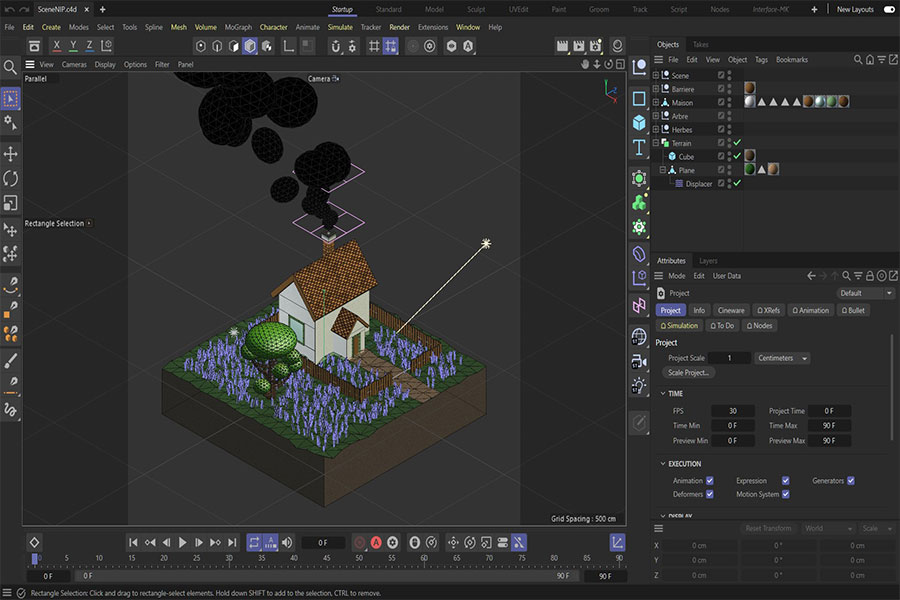Toggle the X axis lock
The width and height of the screenshot is (900, 600).
click(x=56, y=46)
